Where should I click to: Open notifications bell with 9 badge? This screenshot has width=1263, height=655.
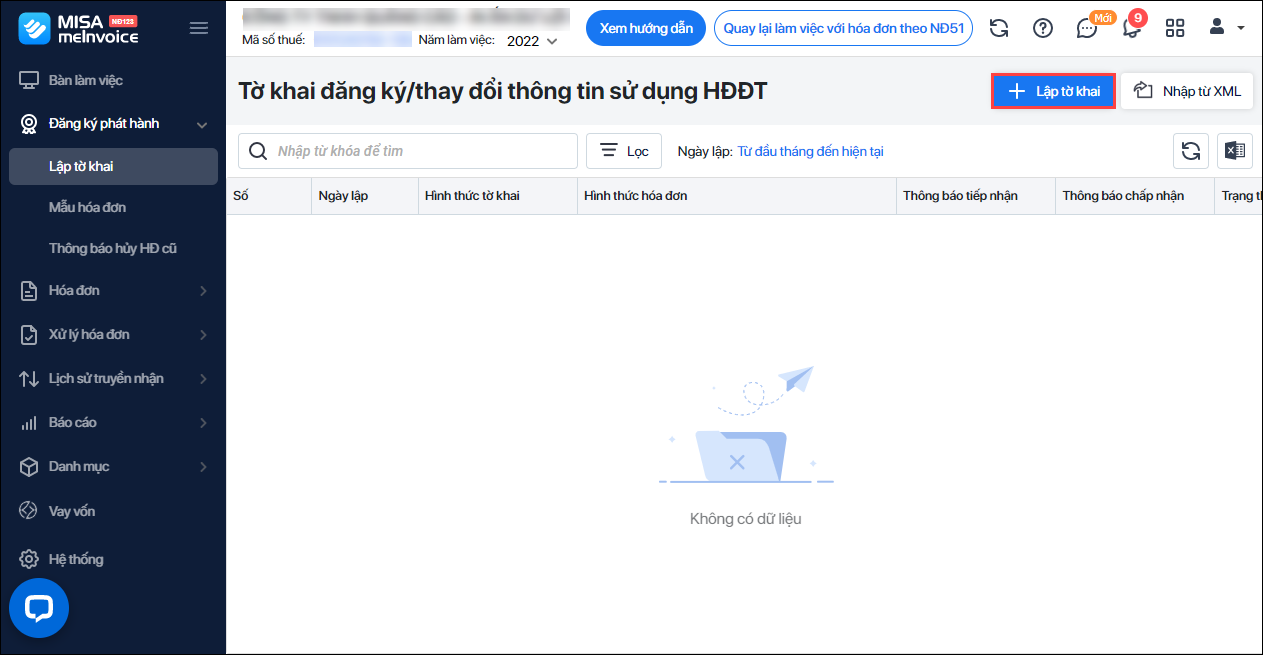[x=1132, y=27]
